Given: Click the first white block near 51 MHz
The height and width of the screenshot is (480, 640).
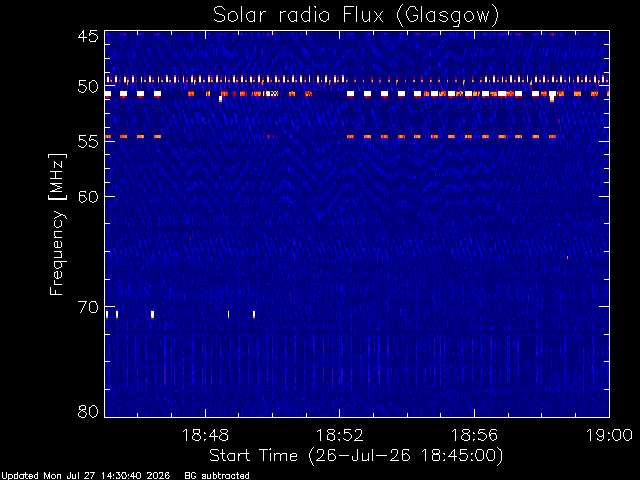Looking at the screenshot, I should pyautogui.click(x=108, y=94).
